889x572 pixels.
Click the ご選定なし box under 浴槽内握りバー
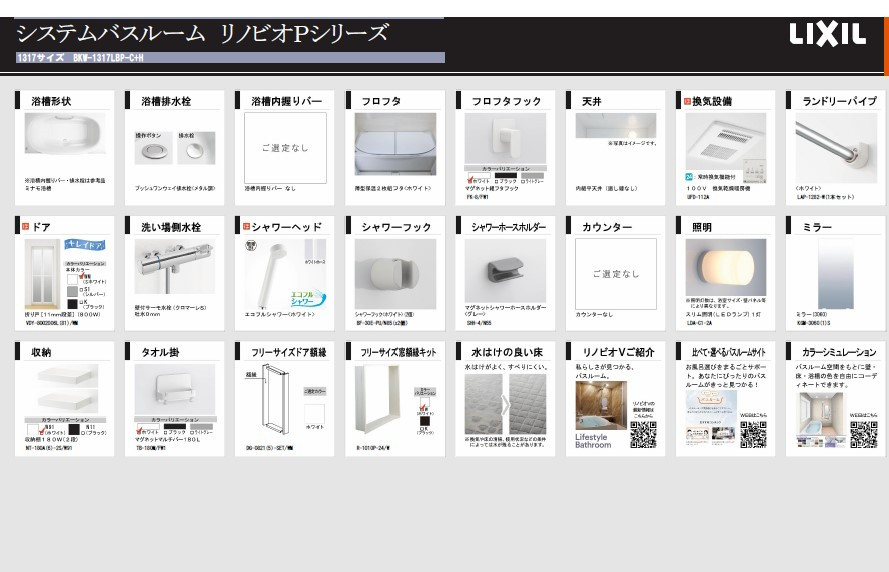(x=285, y=147)
